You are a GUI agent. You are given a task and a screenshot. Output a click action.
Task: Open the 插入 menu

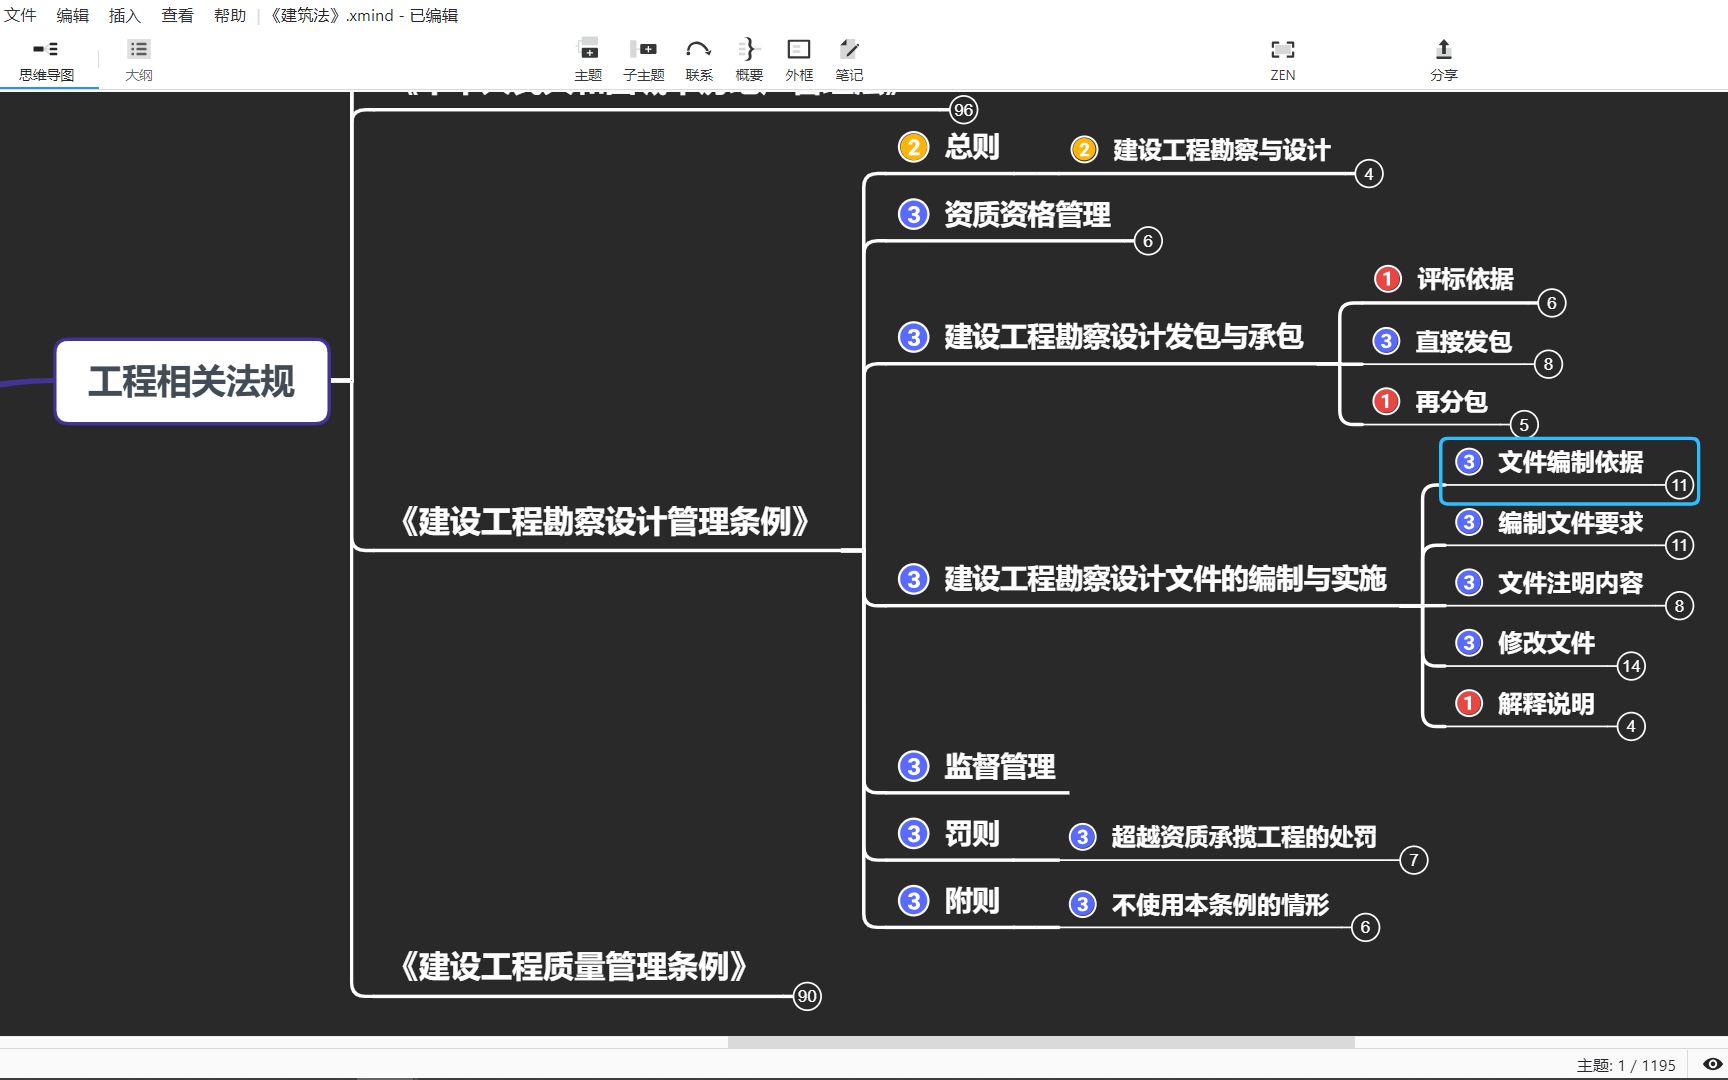[x=125, y=15]
